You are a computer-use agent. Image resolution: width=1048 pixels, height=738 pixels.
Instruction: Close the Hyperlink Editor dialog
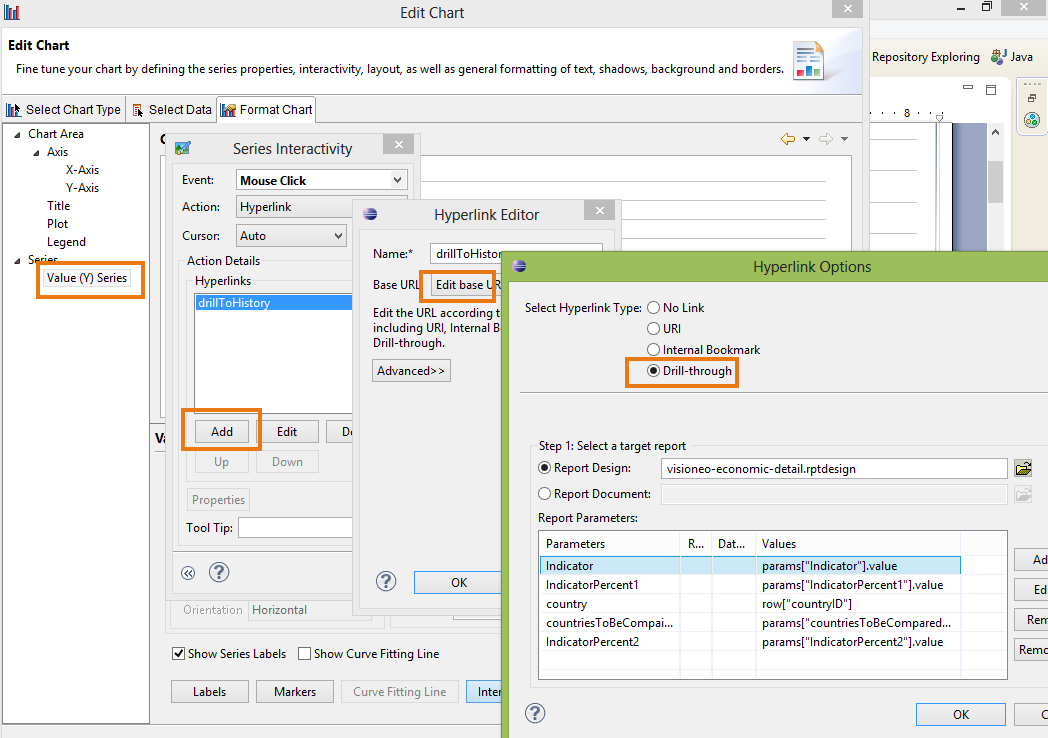pos(600,211)
